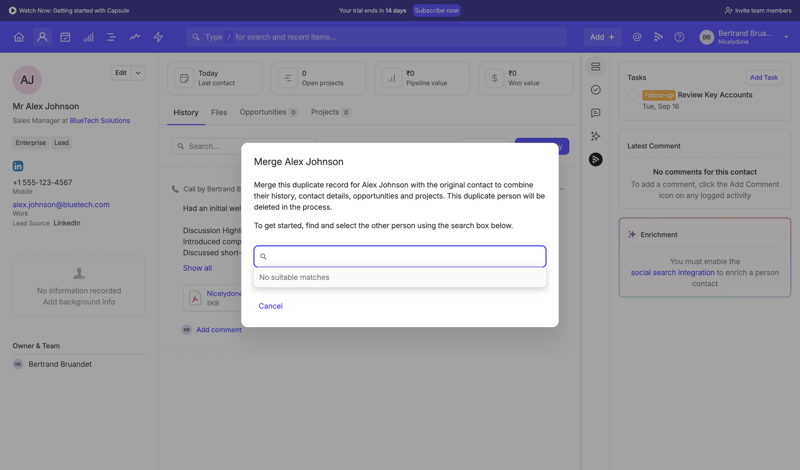Open the social search integration link
Screen dimensions: 800x470
(672, 273)
